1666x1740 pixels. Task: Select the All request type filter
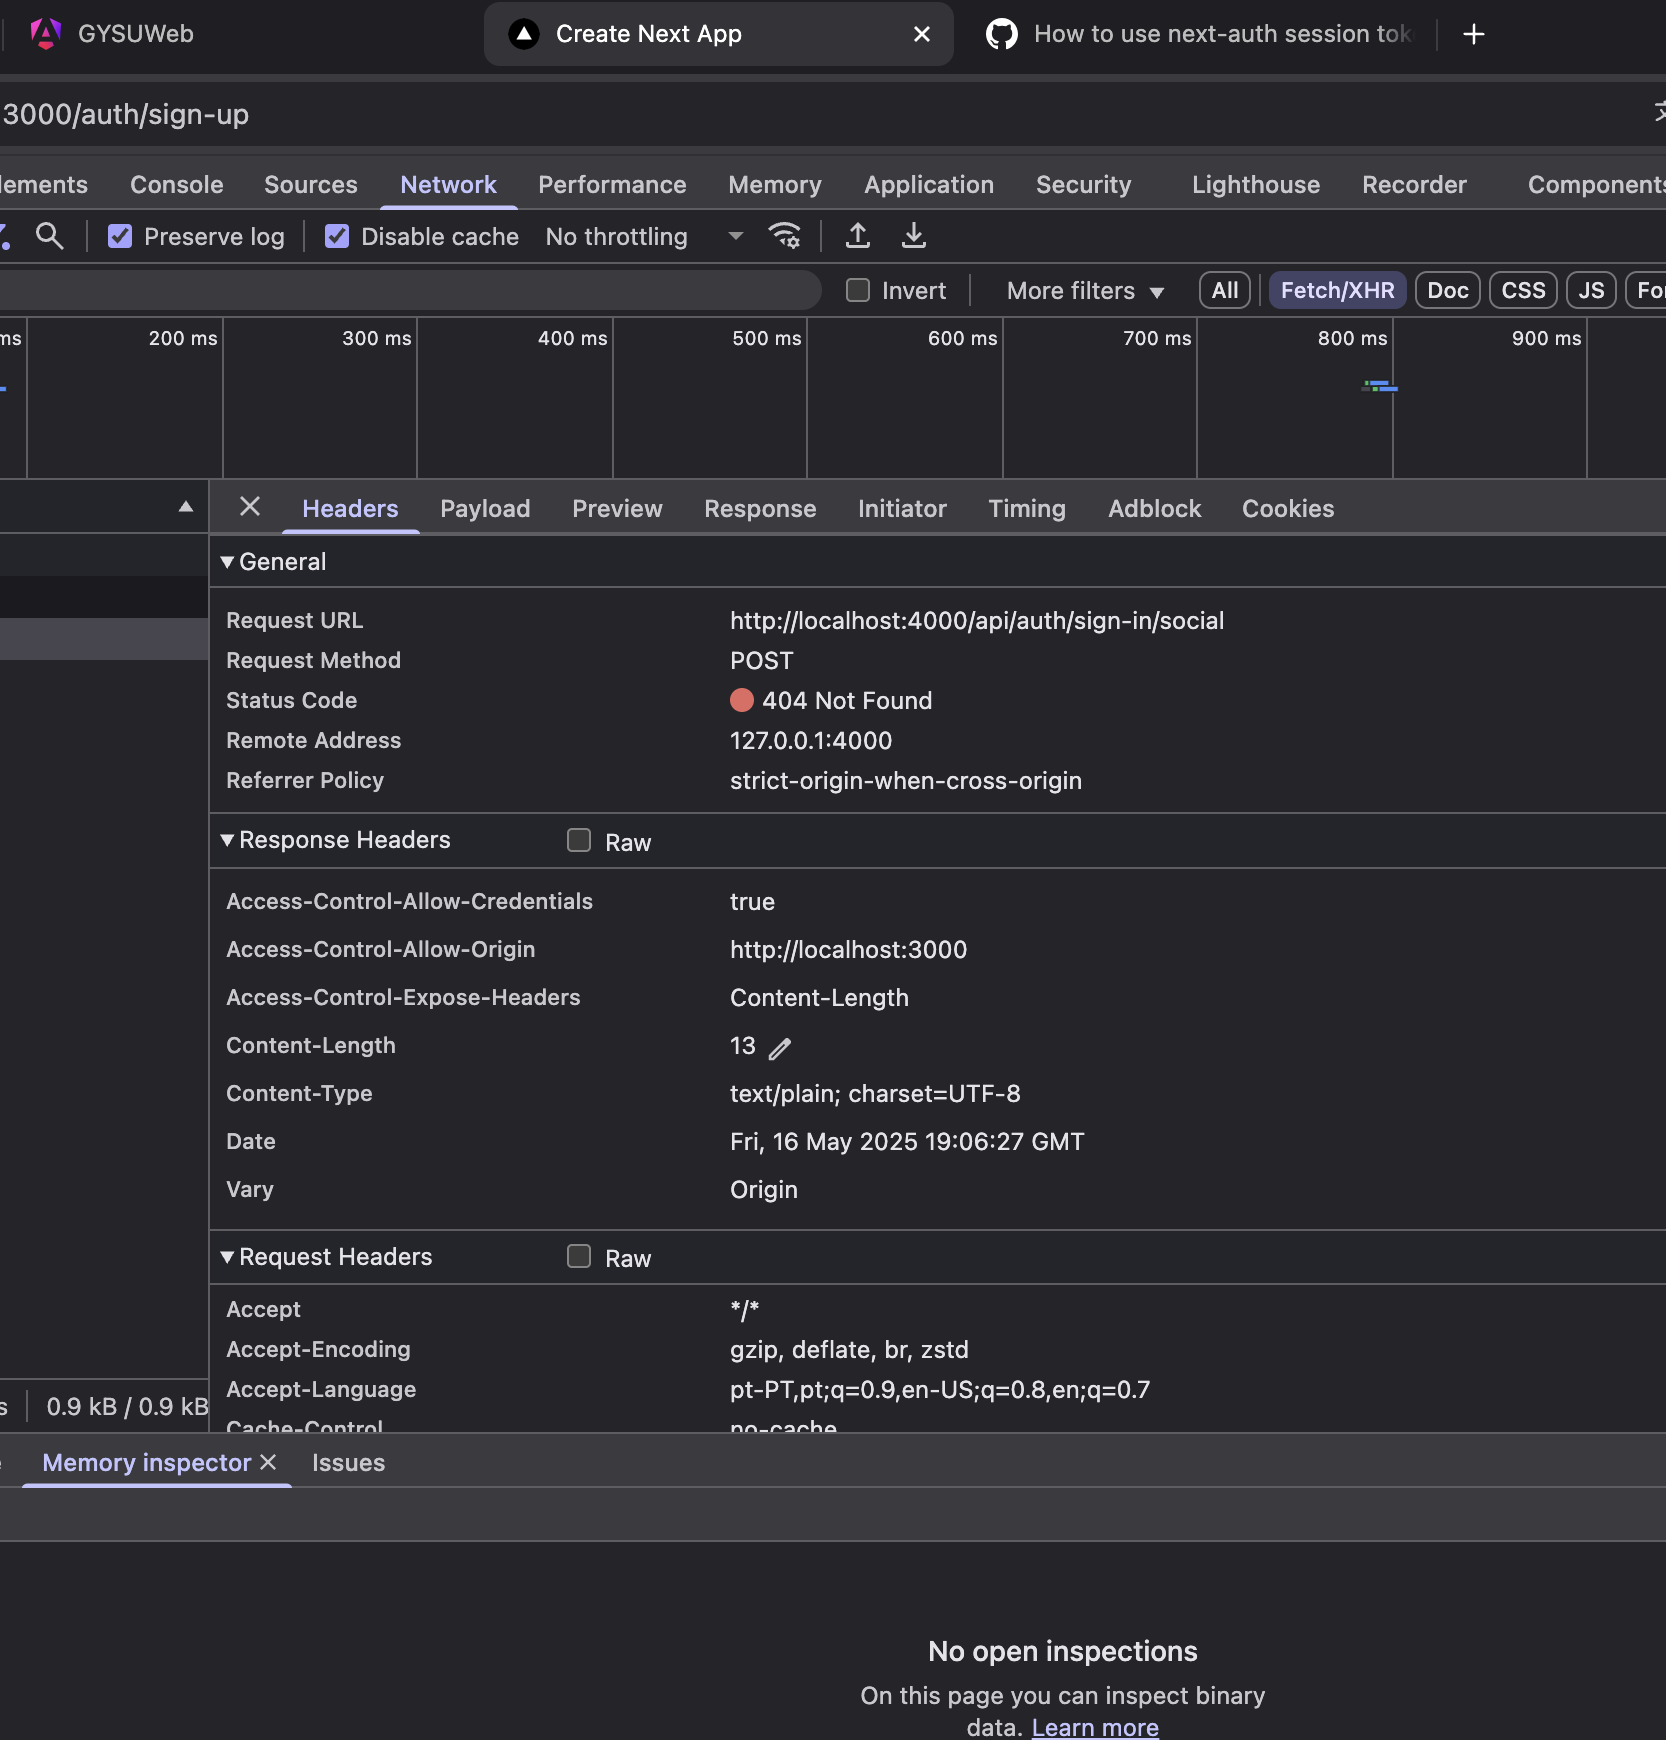pos(1225,290)
